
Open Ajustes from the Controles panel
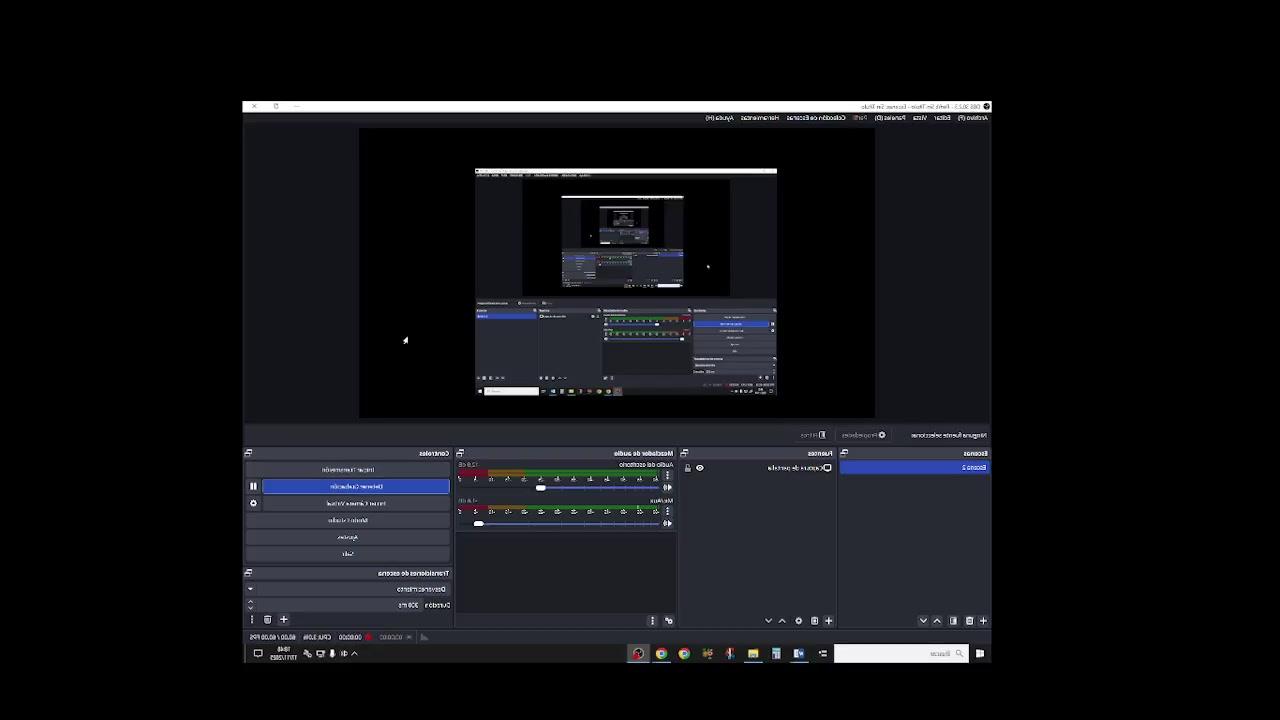coord(347,537)
